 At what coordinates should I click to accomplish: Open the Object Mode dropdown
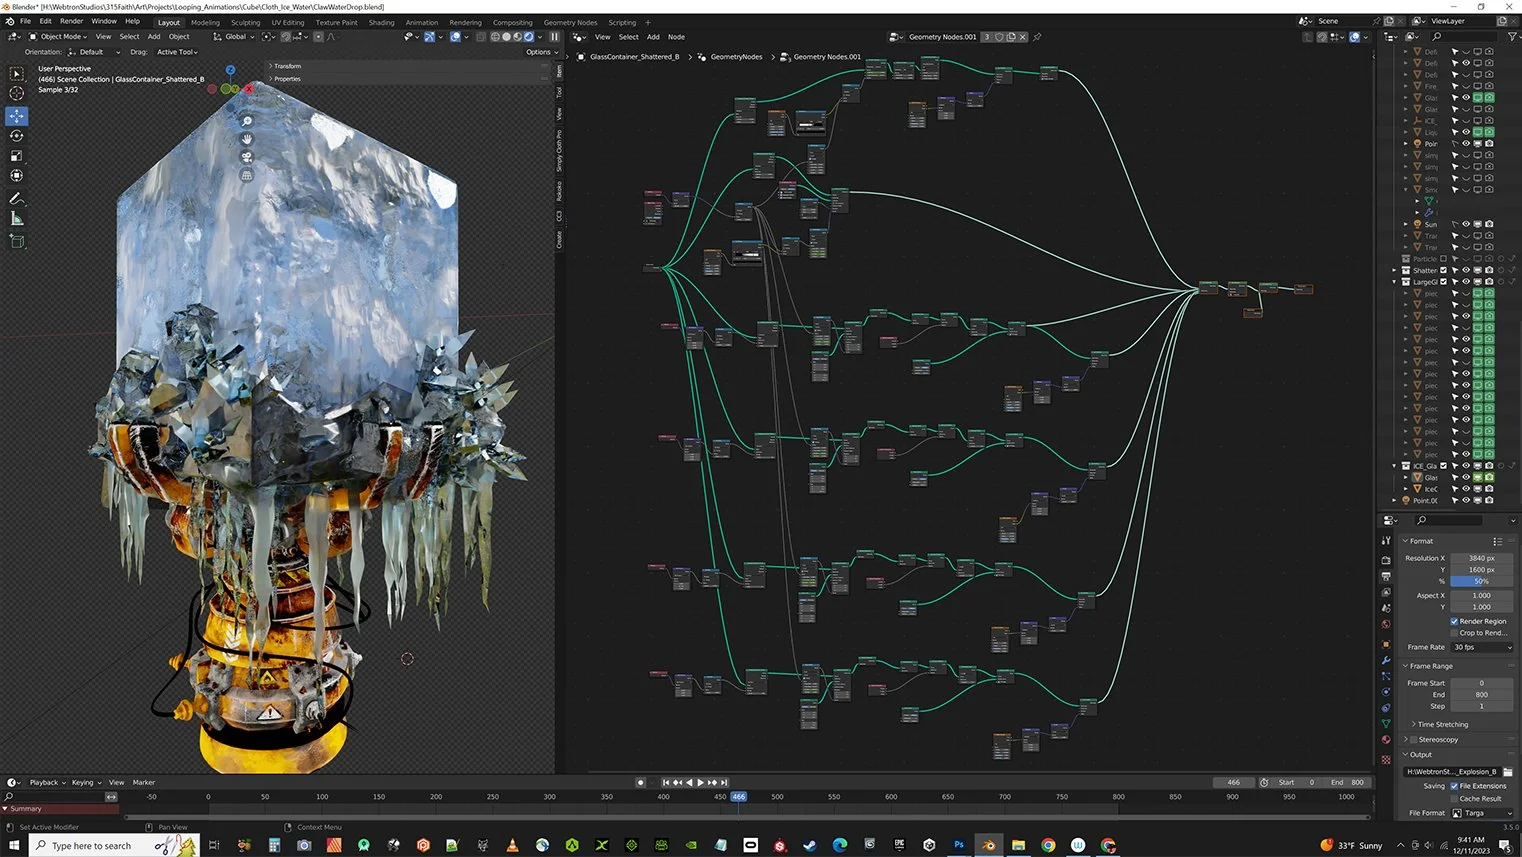point(58,37)
